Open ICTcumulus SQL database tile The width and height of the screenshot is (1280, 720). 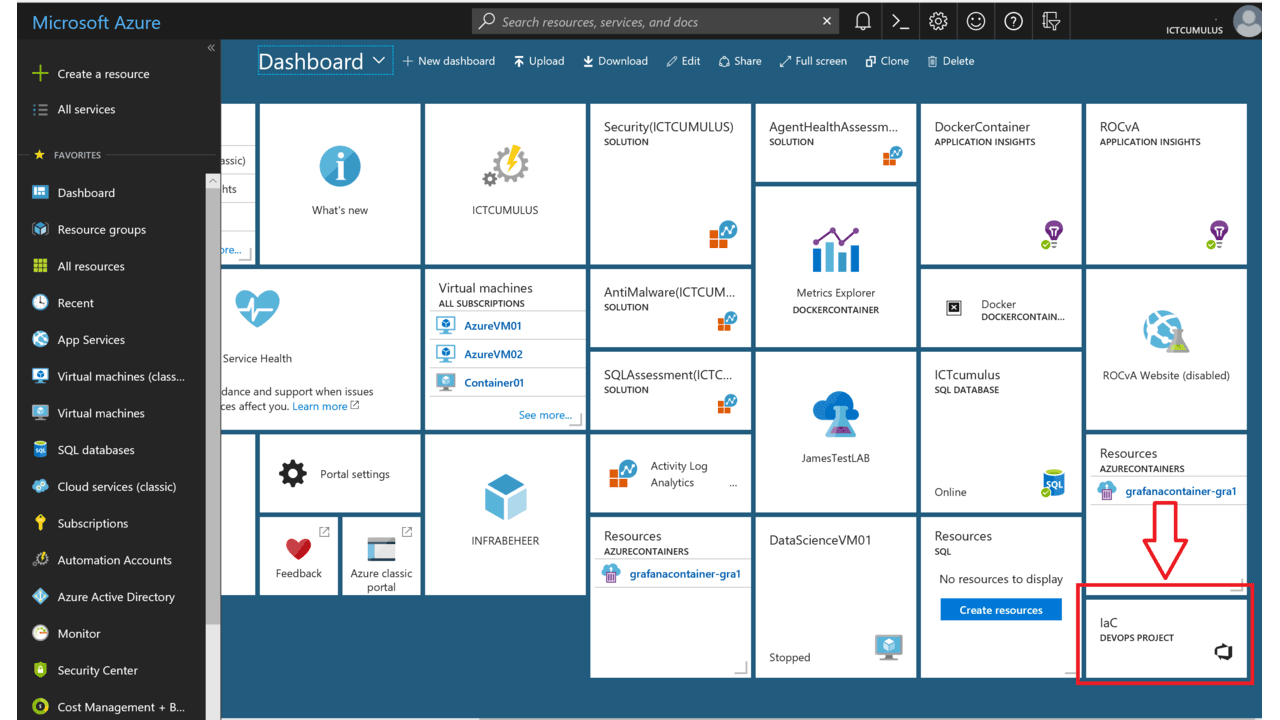point(1001,432)
